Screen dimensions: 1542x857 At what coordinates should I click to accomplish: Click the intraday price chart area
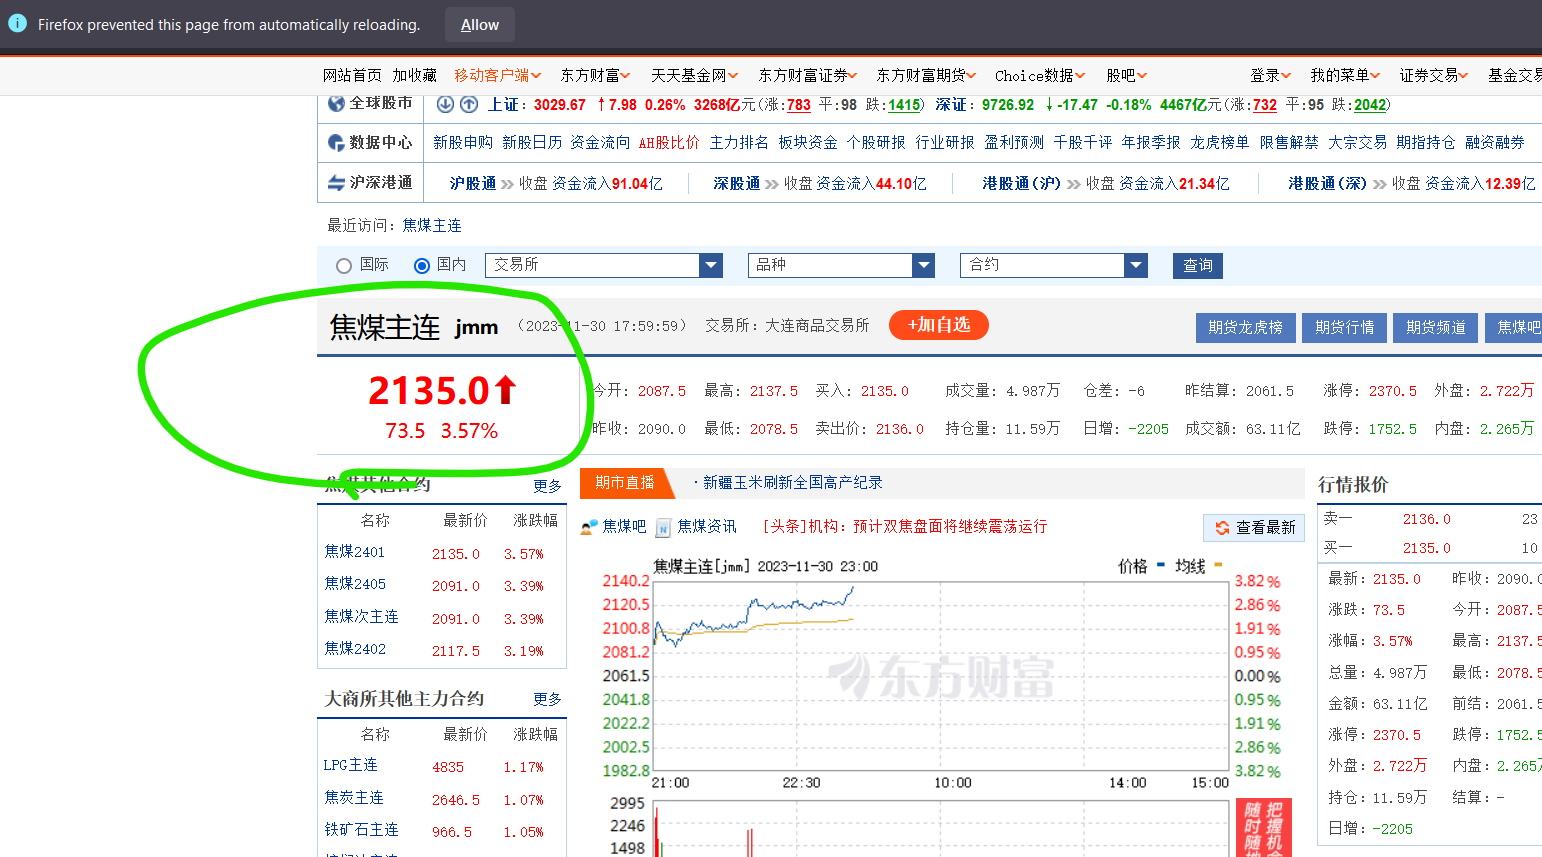click(940, 676)
